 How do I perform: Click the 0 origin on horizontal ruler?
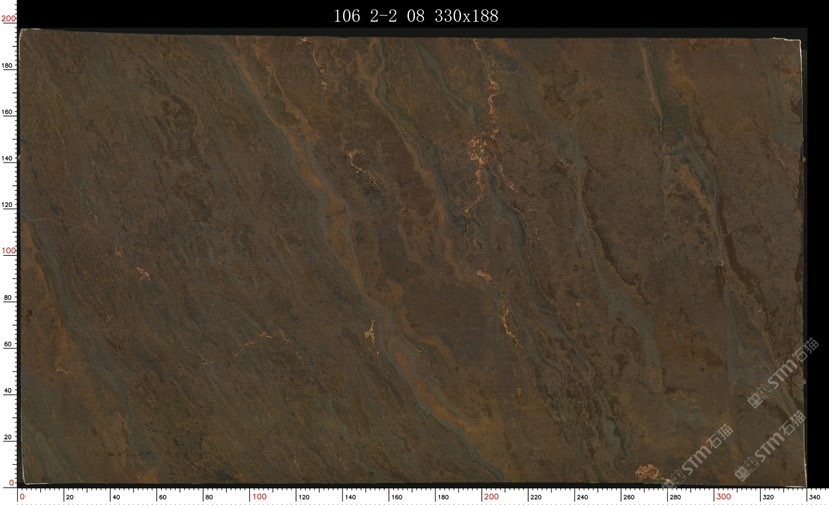[22, 496]
